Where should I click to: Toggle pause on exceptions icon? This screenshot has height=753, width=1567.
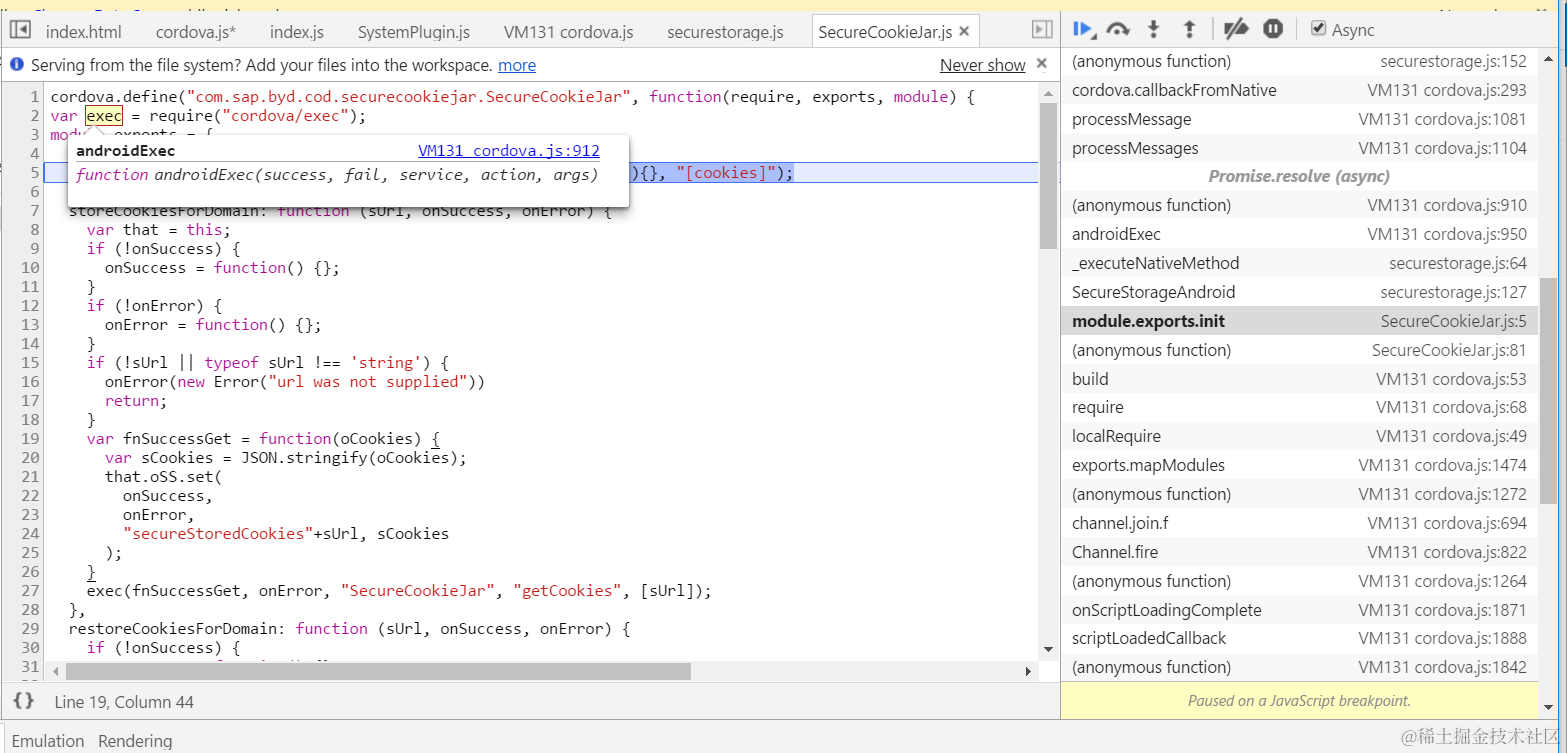[x=1273, y=29]
